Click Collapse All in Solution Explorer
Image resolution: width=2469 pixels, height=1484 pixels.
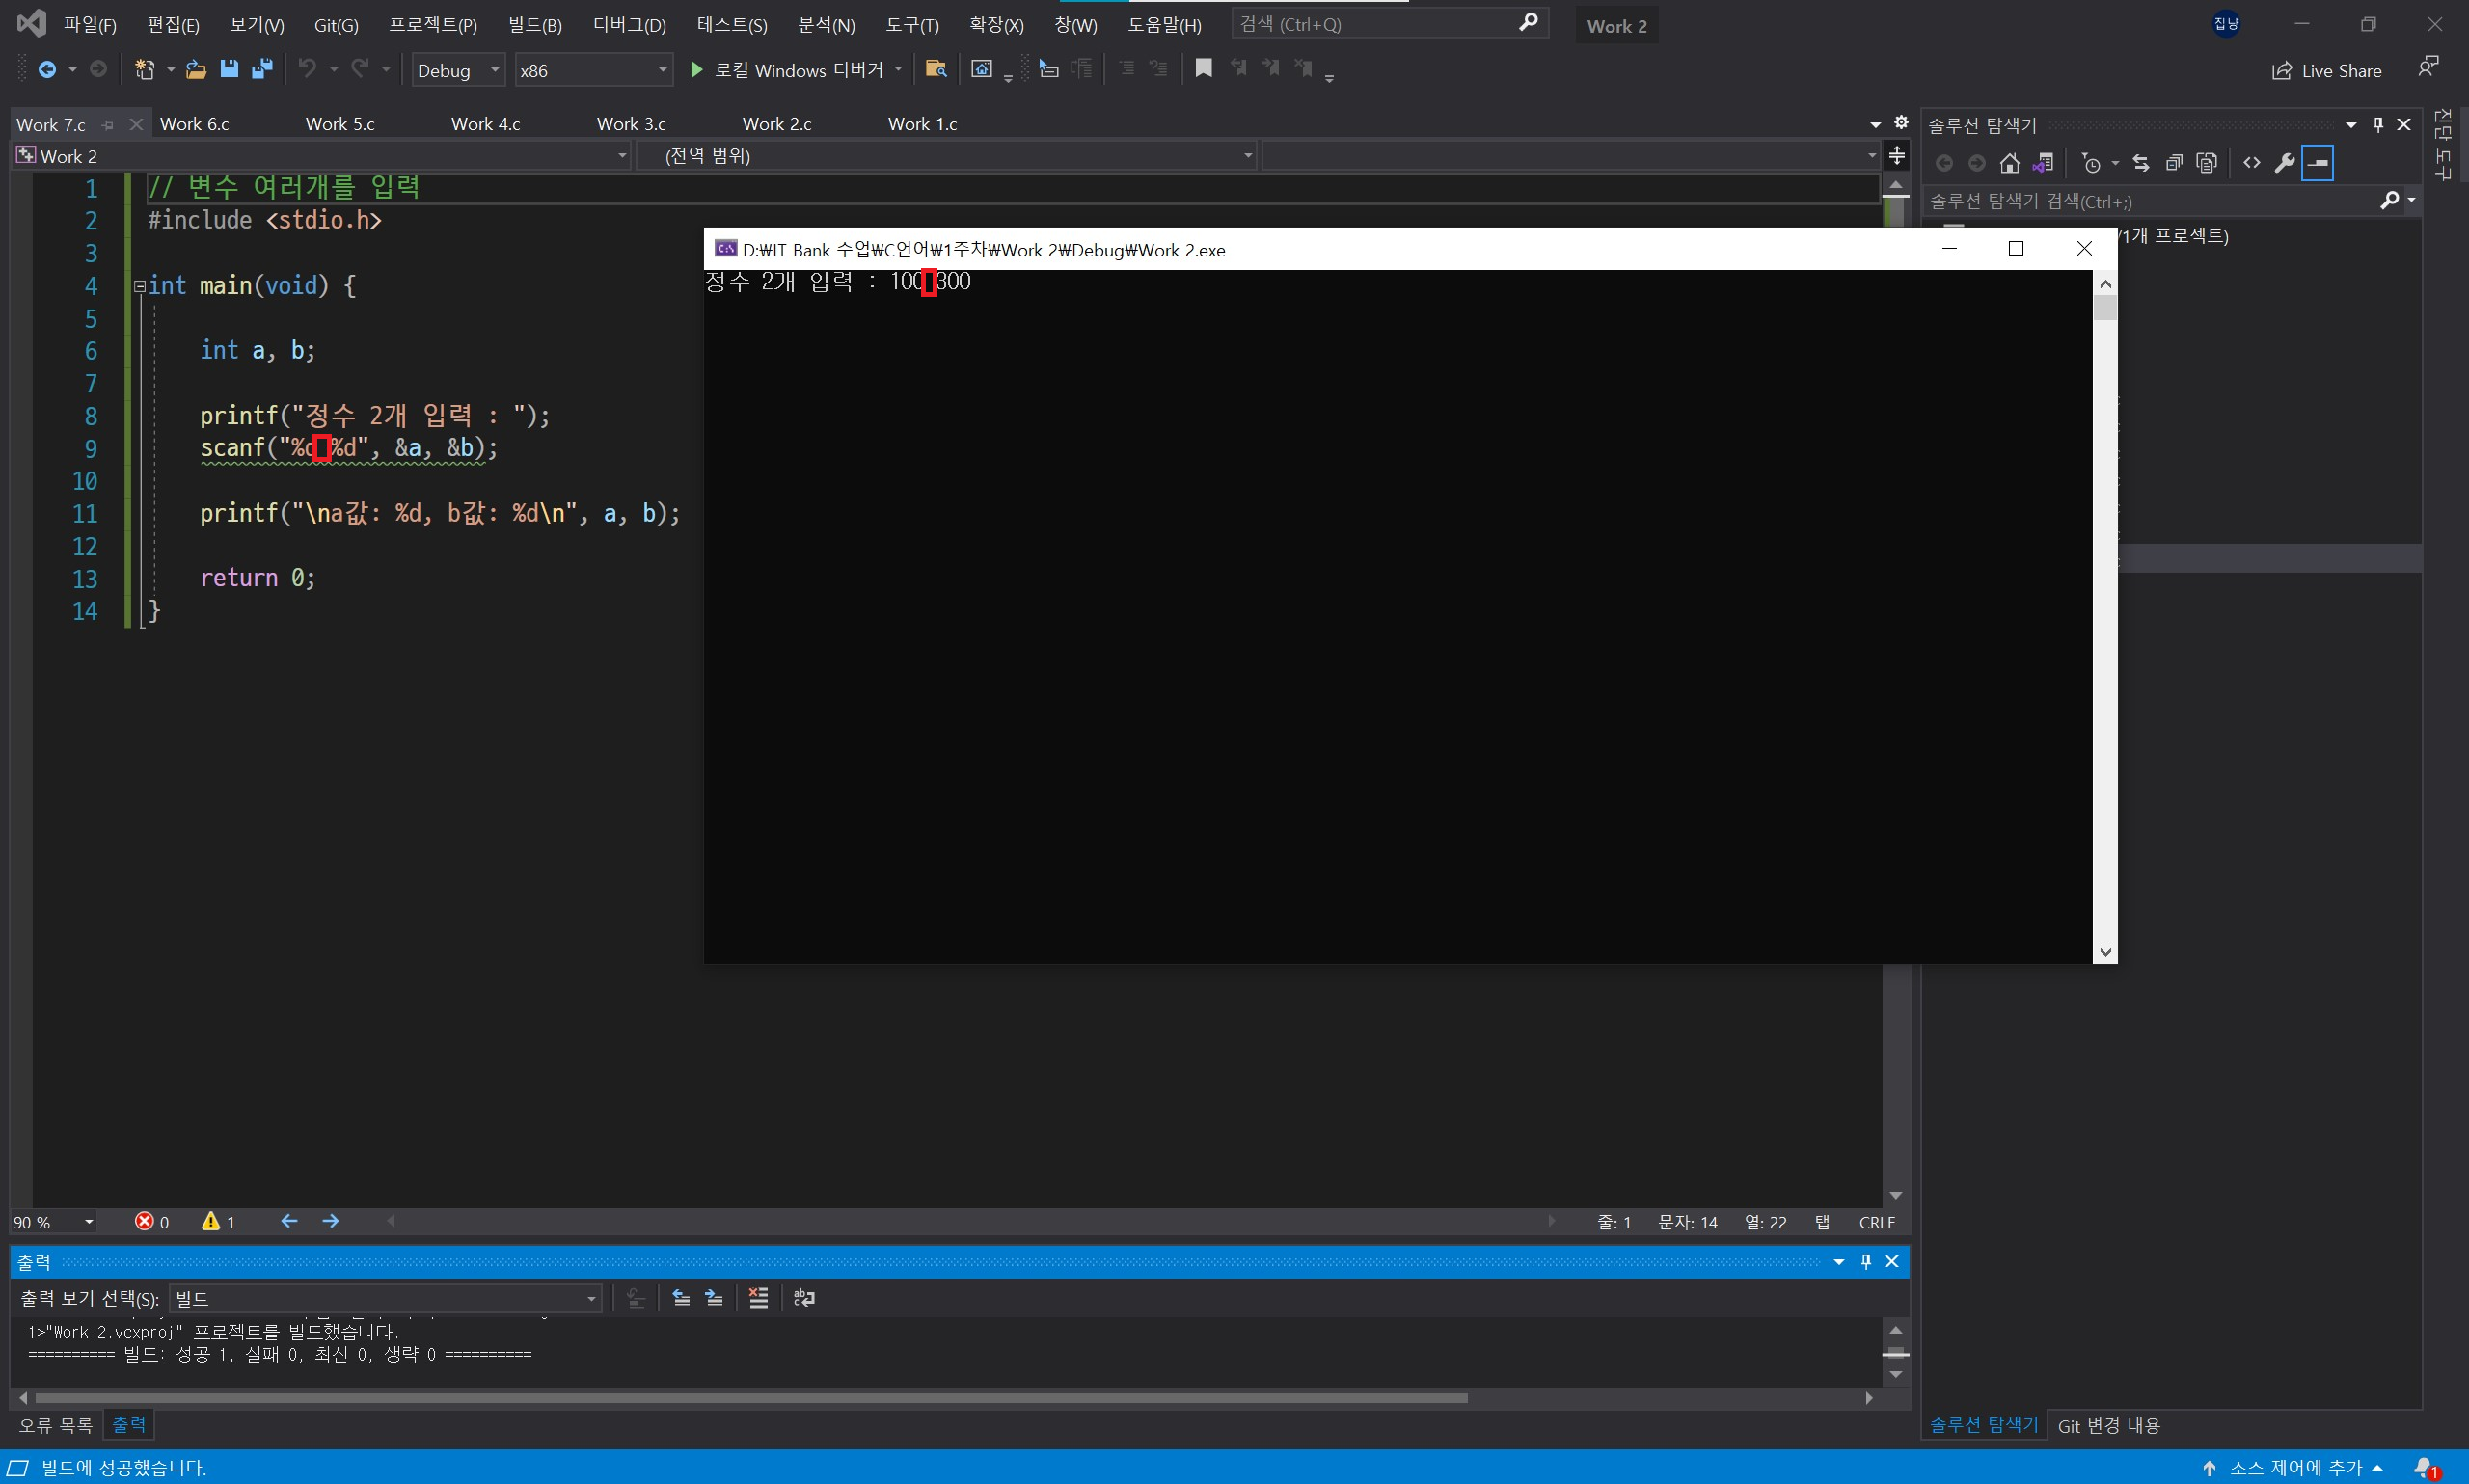point(2174,163)
